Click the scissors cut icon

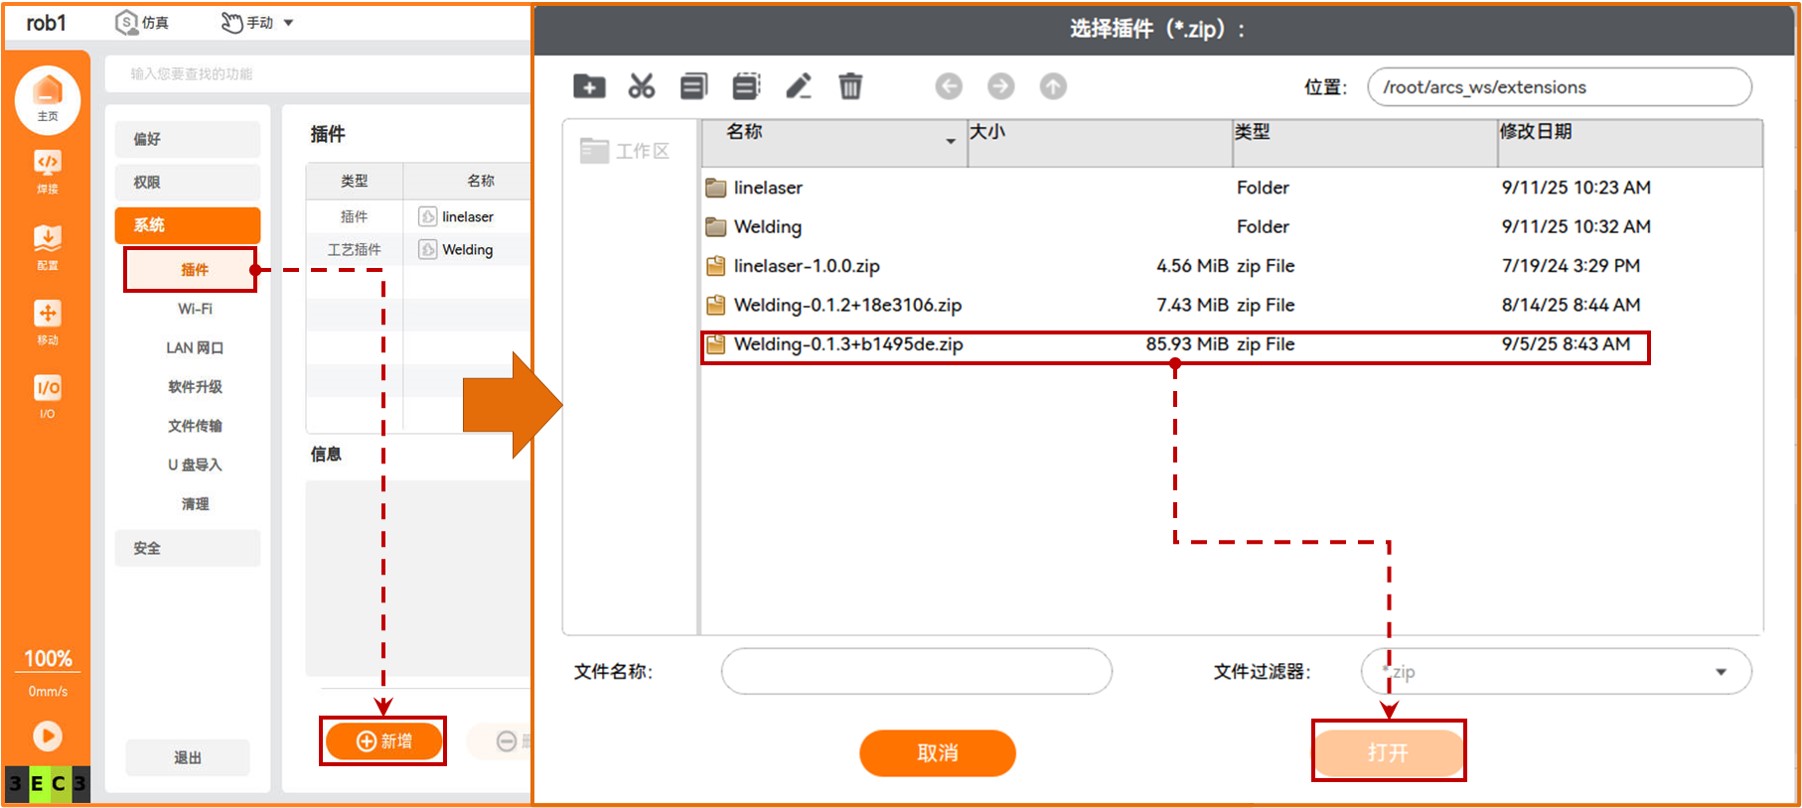(x=641, y=87)
